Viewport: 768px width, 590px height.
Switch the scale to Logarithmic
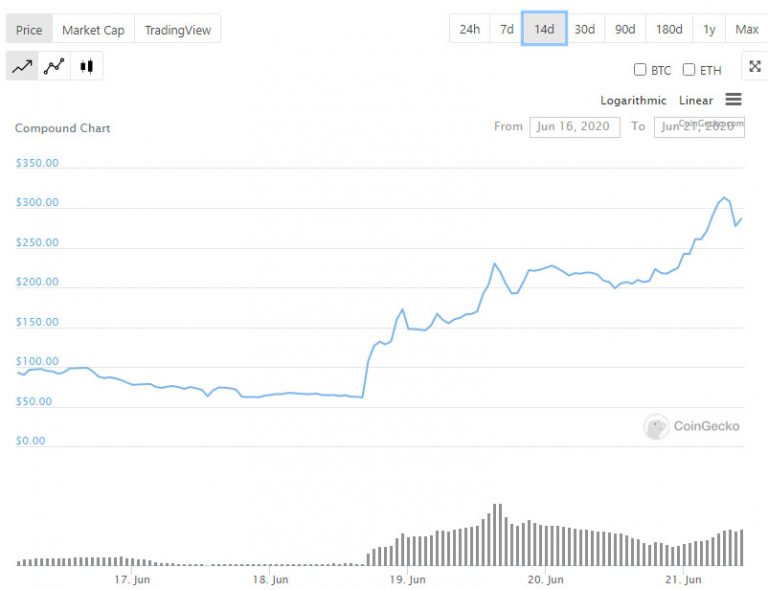pos(633,100)
